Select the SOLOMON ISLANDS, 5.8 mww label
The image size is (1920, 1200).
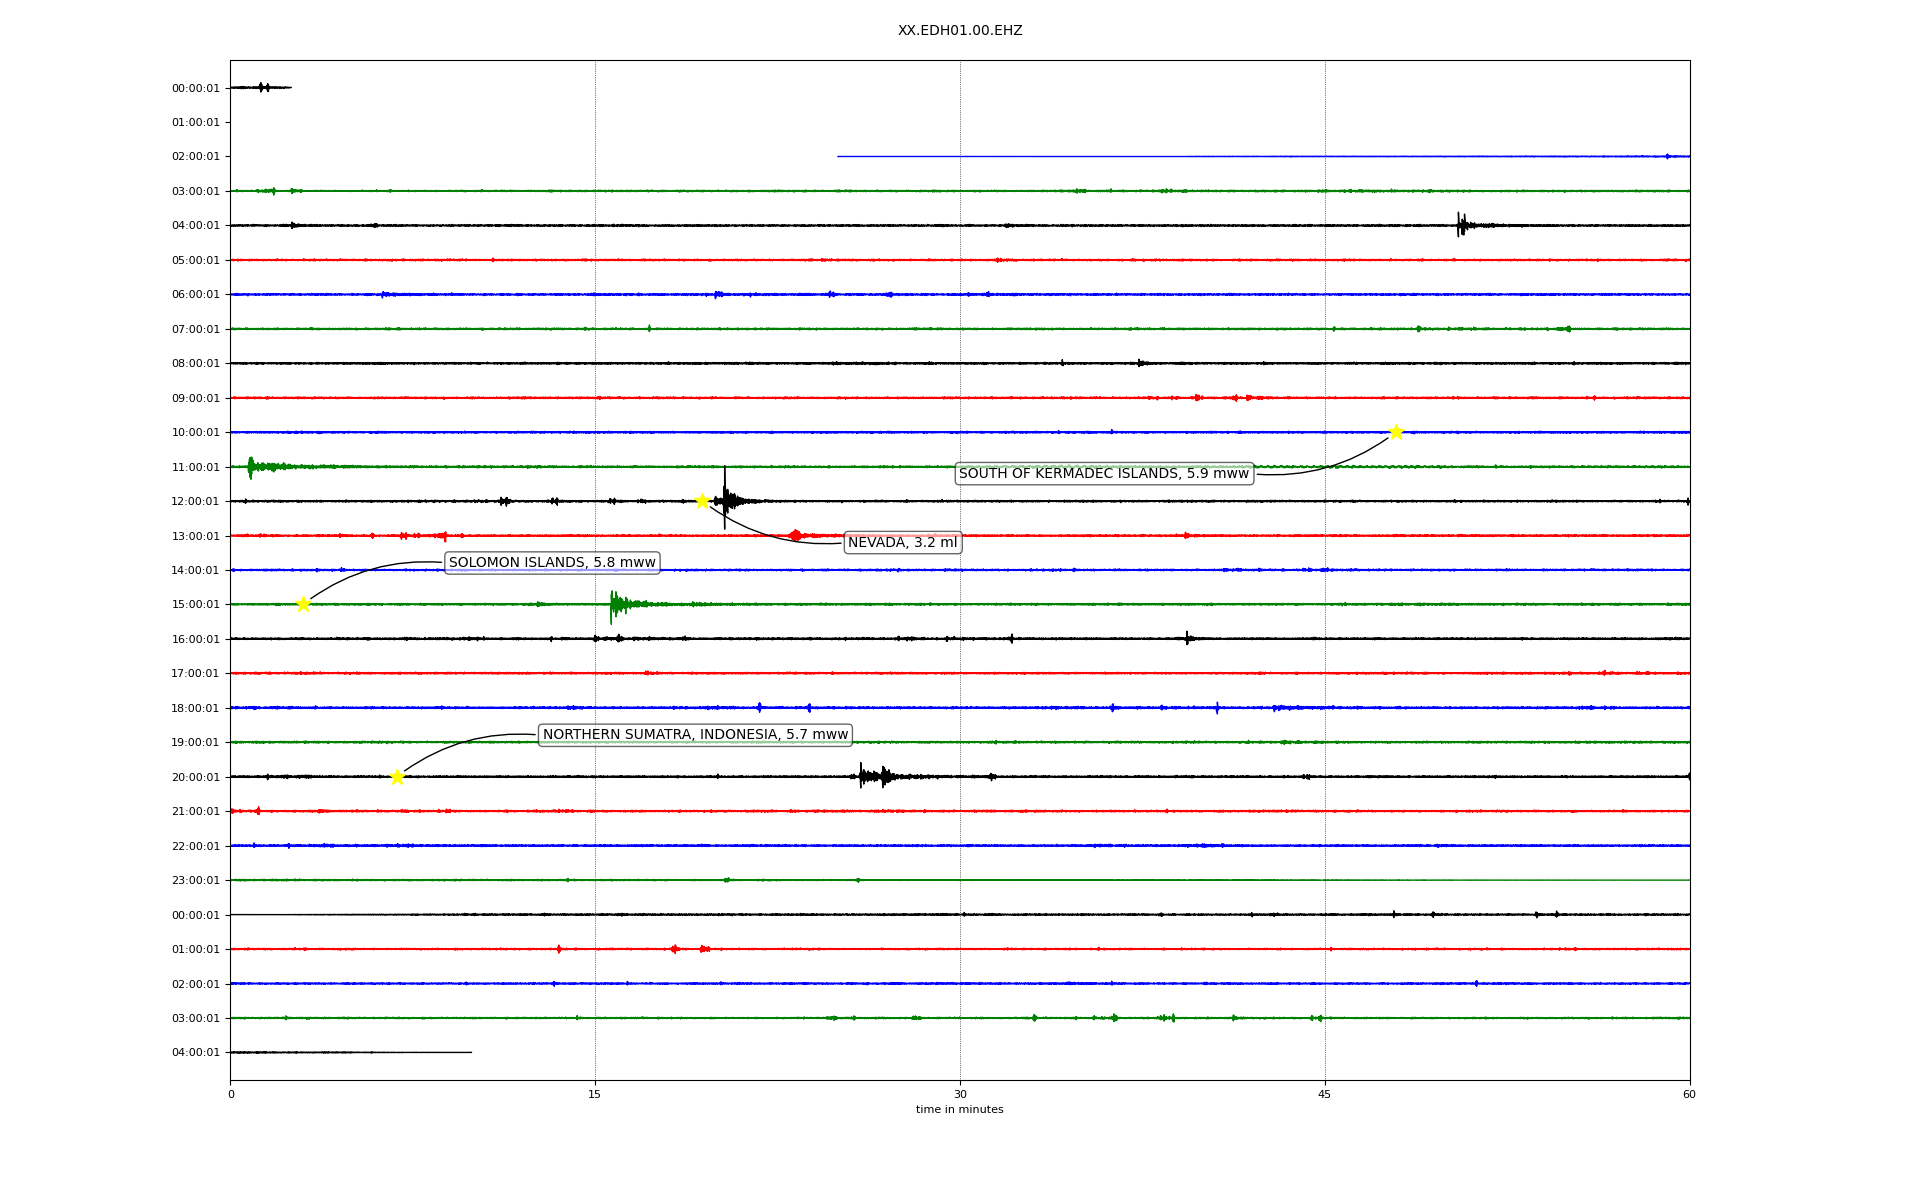552,563
